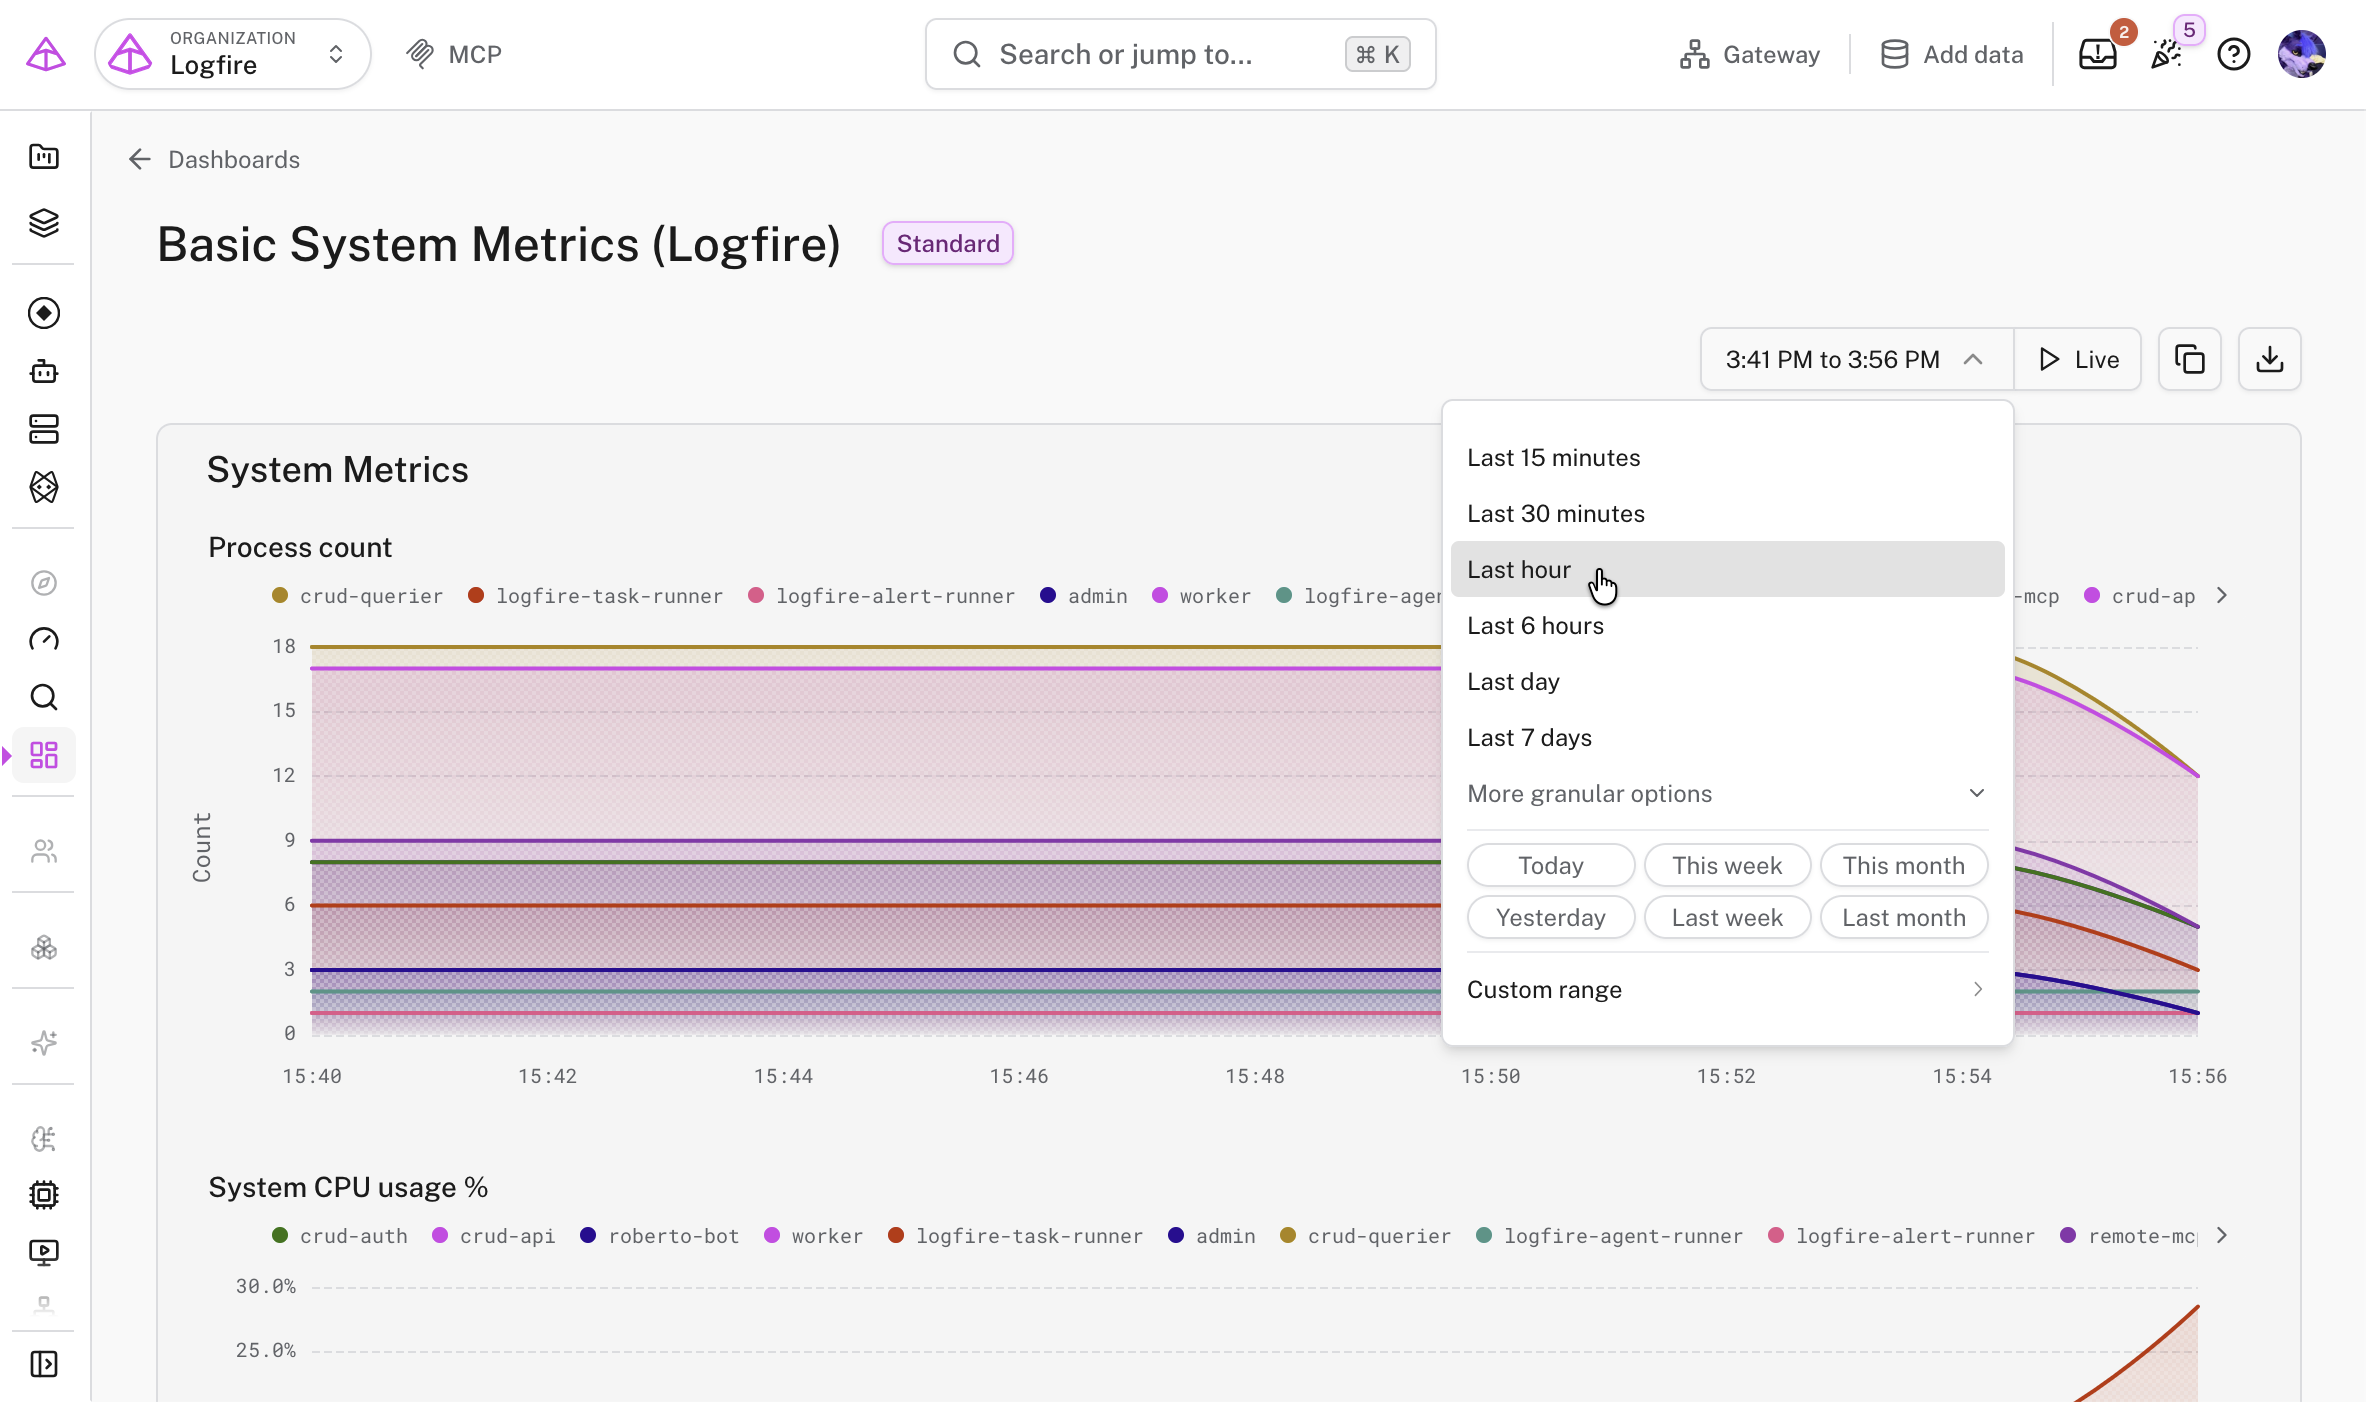Open the inbox notifications icon with badge 2
The height and width of the screenshot is (1402, 2366).
click(2097, 54)
